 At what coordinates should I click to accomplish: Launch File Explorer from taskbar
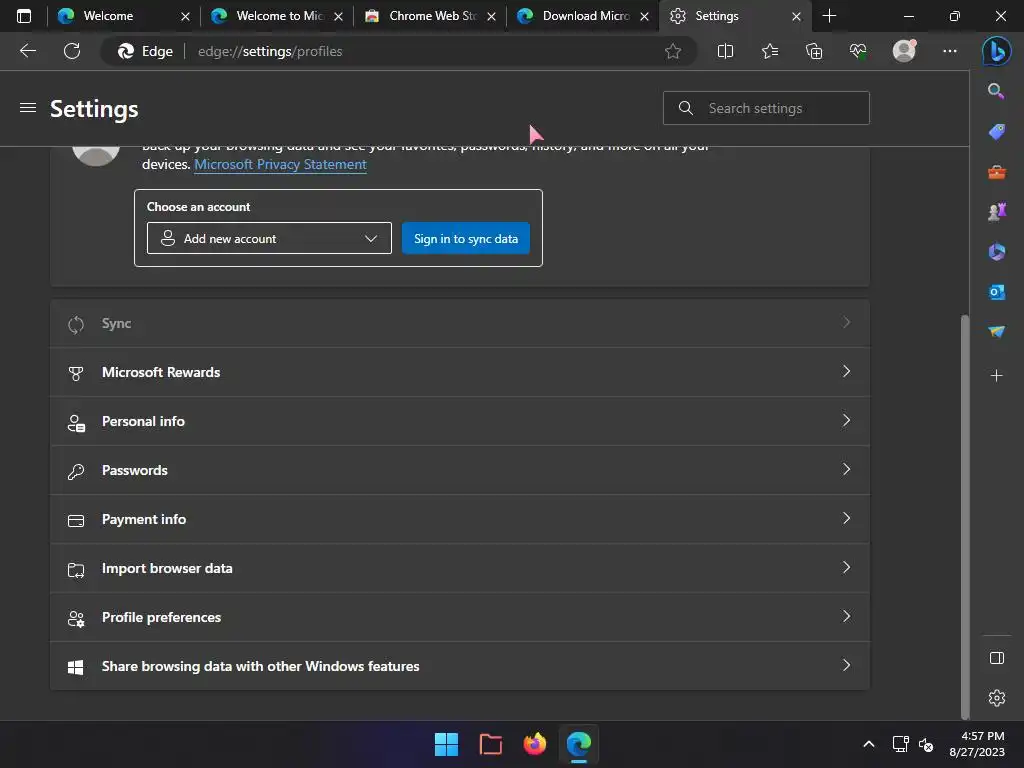coord(490,744)
